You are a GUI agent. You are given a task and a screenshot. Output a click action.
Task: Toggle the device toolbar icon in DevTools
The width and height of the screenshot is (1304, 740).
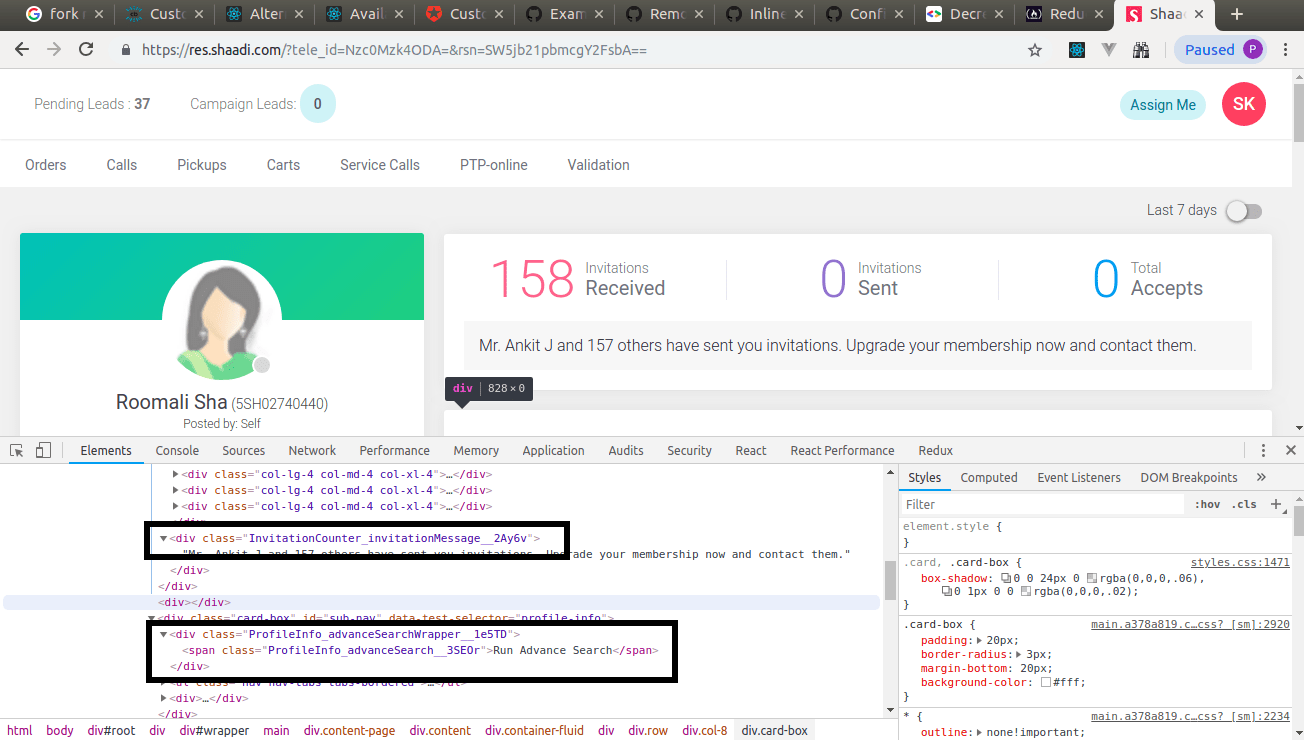point(43,451)
